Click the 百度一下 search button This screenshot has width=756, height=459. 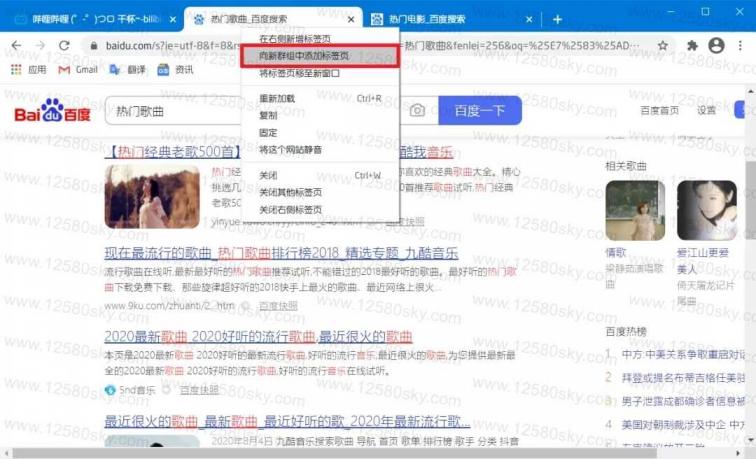480,110
